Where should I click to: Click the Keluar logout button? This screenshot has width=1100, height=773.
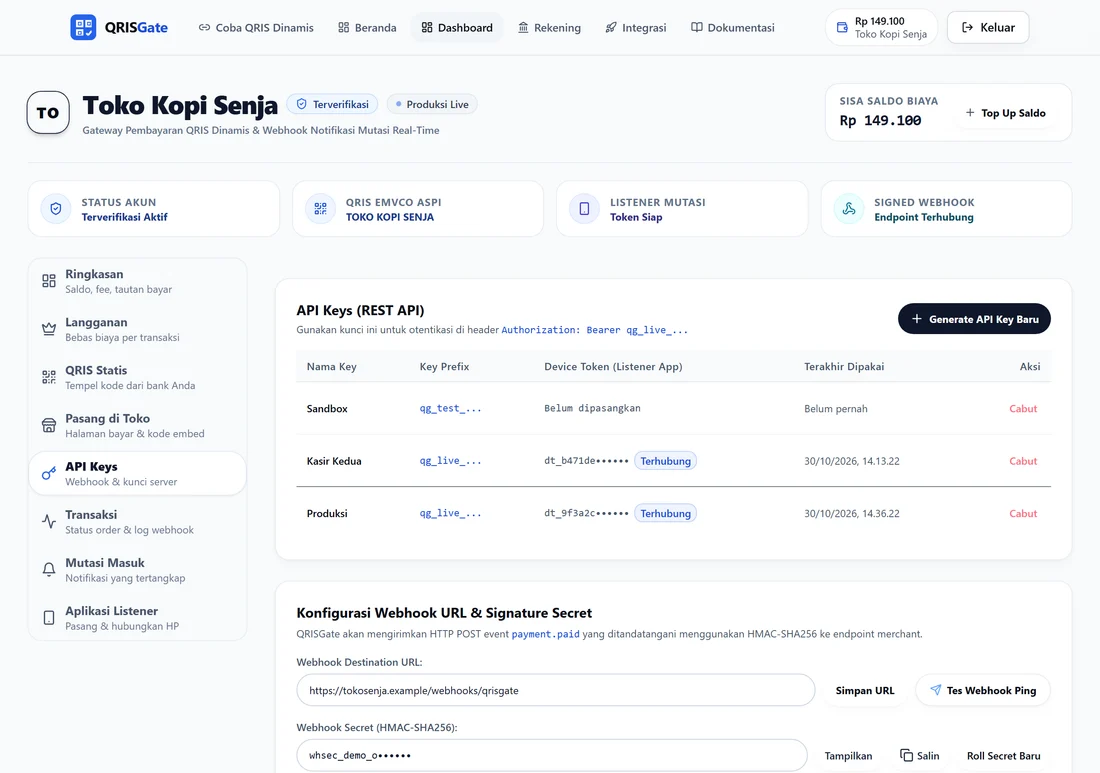(x=988, y=27)
